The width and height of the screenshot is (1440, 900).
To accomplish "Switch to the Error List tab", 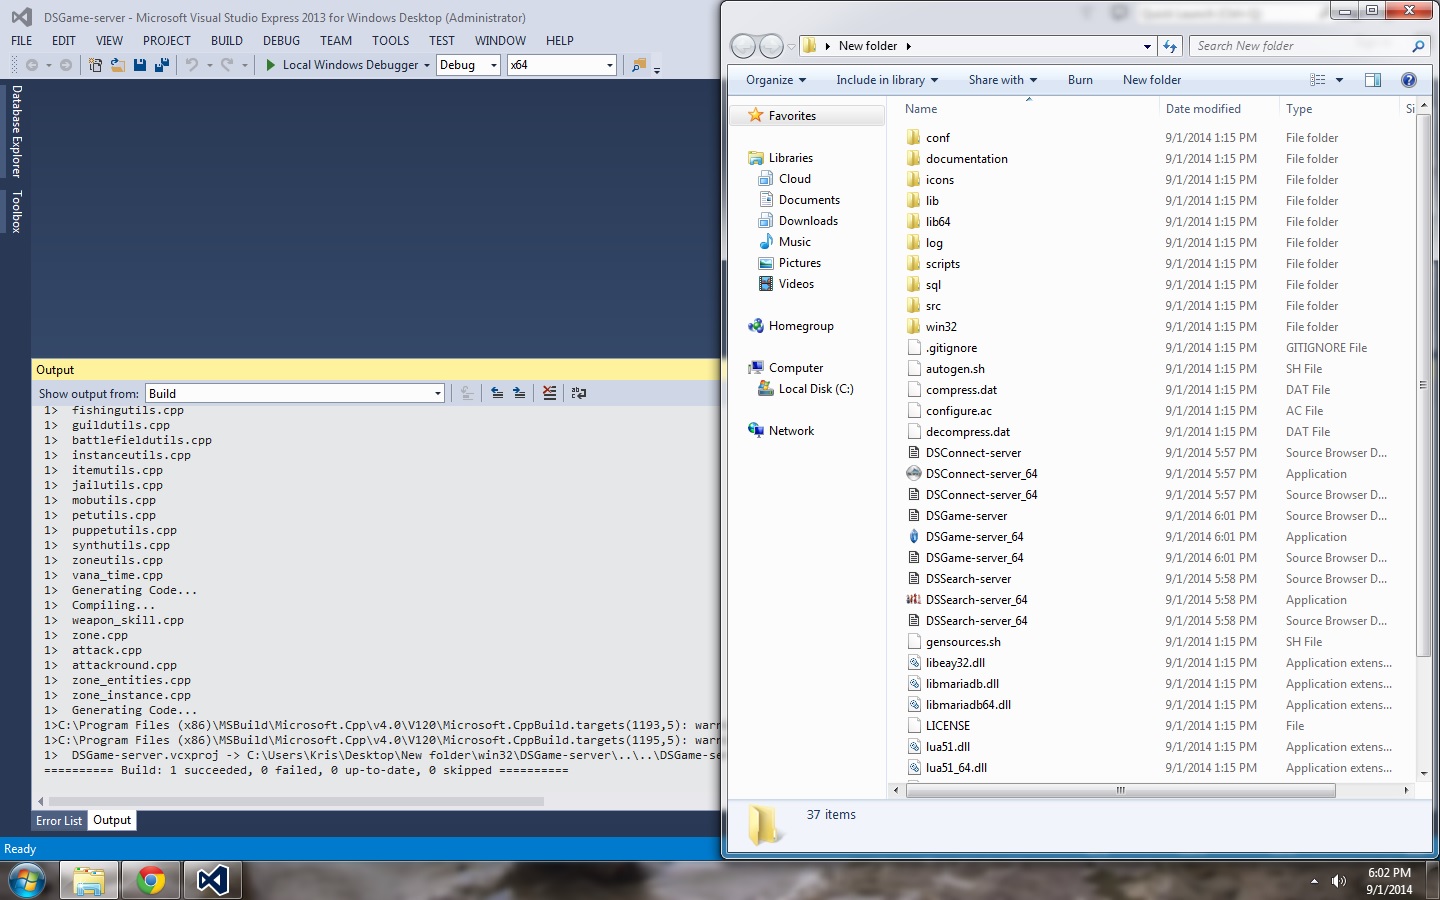I will pyautogui.click(x=59, y=821).
